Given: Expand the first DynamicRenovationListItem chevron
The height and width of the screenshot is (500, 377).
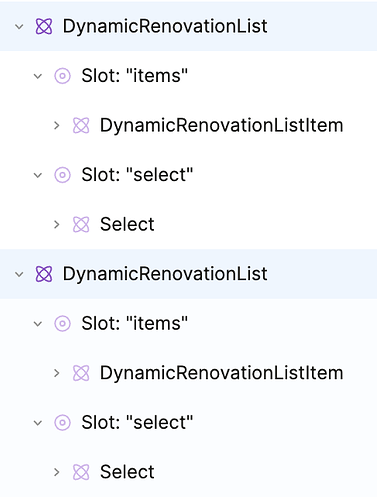Looking at the screenshot, I should tap(57, 126).
